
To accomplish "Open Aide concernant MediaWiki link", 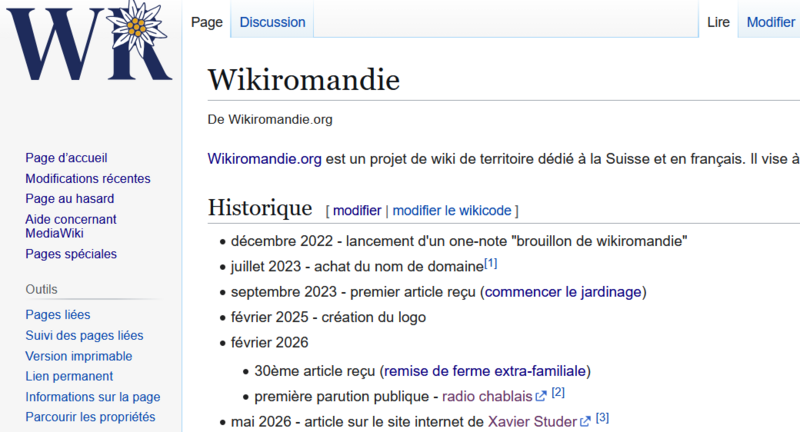I will pyautogui.click(x=71, y=226).
